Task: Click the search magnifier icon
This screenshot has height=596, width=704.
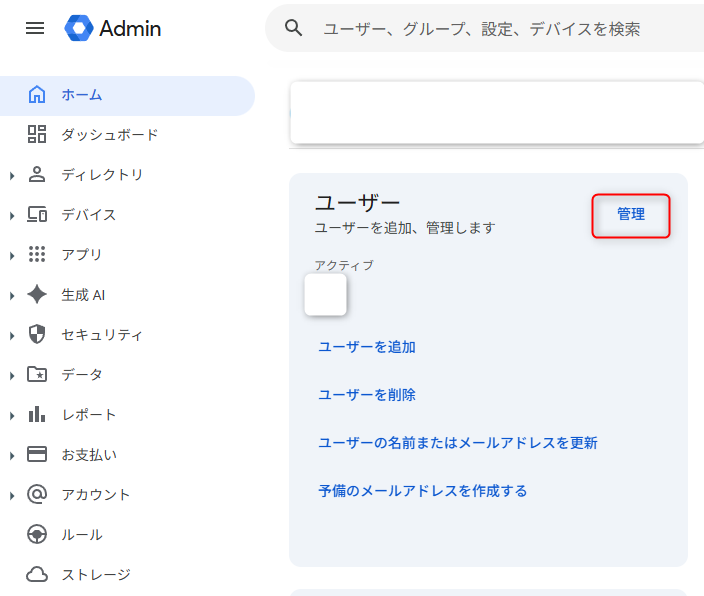Action: pos(294,28)
